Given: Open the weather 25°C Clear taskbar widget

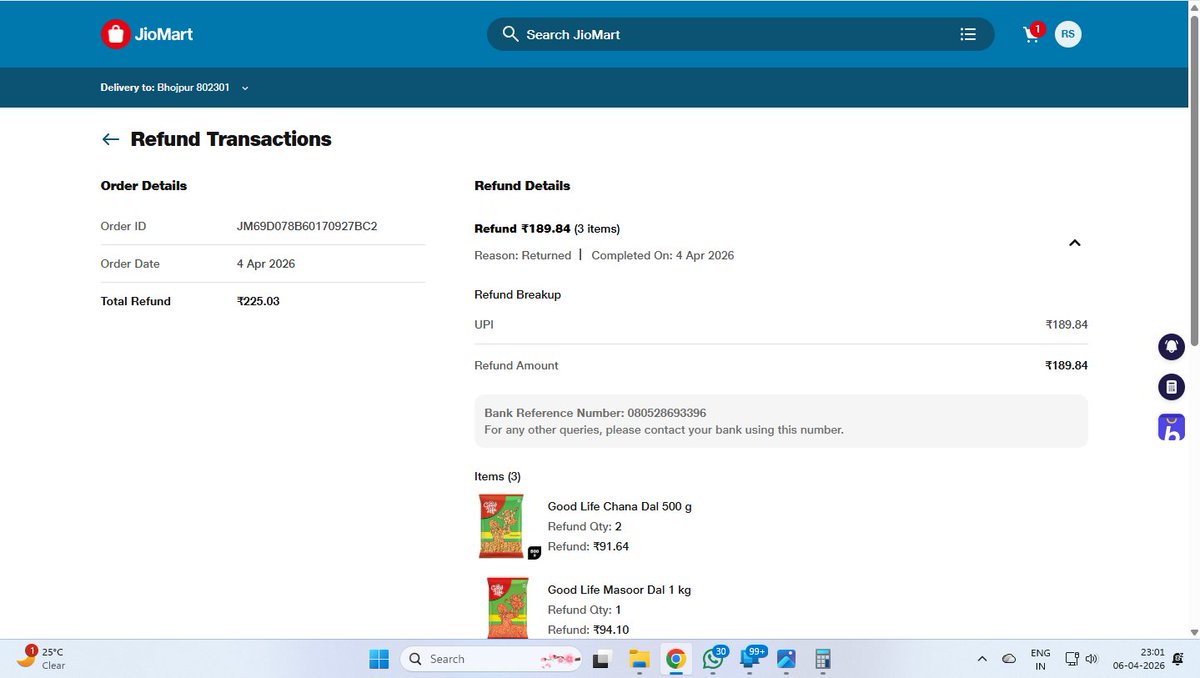Looking at the screenshot, I should (x=40, y=658).
